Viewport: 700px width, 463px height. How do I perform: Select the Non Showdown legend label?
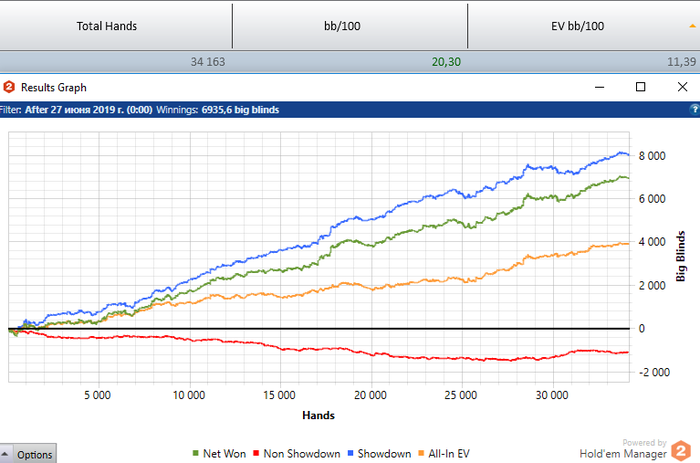click(302, 454)
